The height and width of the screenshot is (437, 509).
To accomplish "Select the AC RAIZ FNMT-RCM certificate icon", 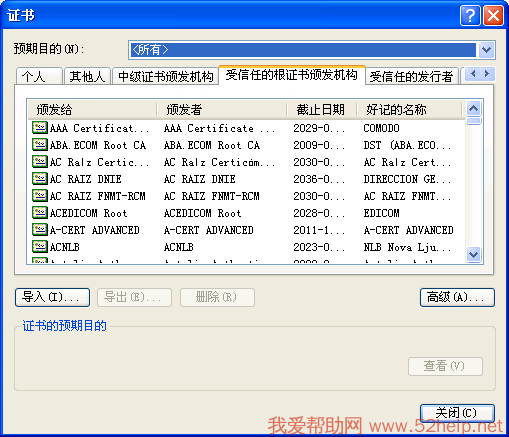I will coord(40,196).
